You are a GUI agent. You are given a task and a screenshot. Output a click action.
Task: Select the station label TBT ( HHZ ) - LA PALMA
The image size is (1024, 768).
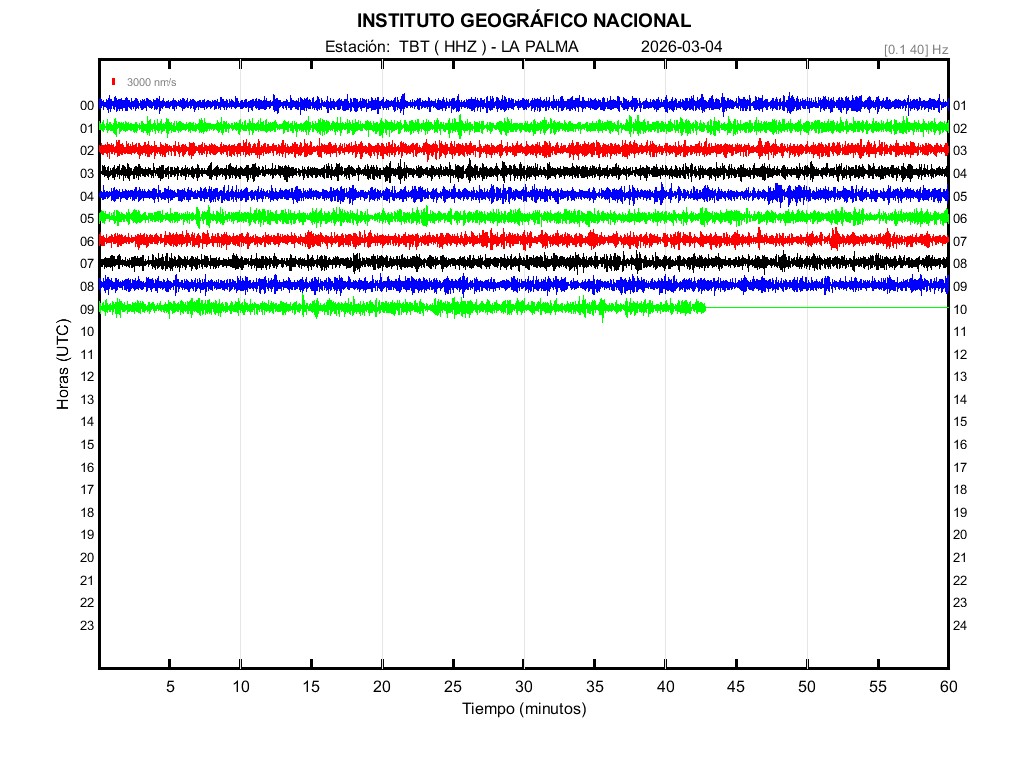(452, 47)
